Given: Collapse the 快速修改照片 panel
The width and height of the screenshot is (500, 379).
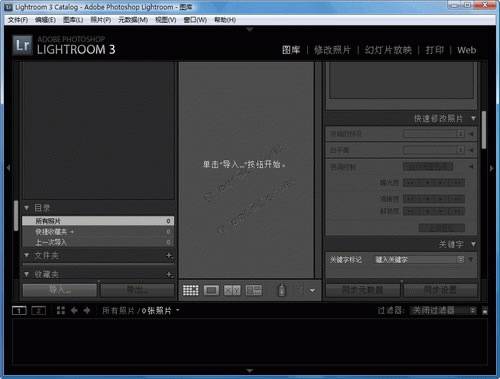Looking at the screenshot, I should click(x=473, y=118).
